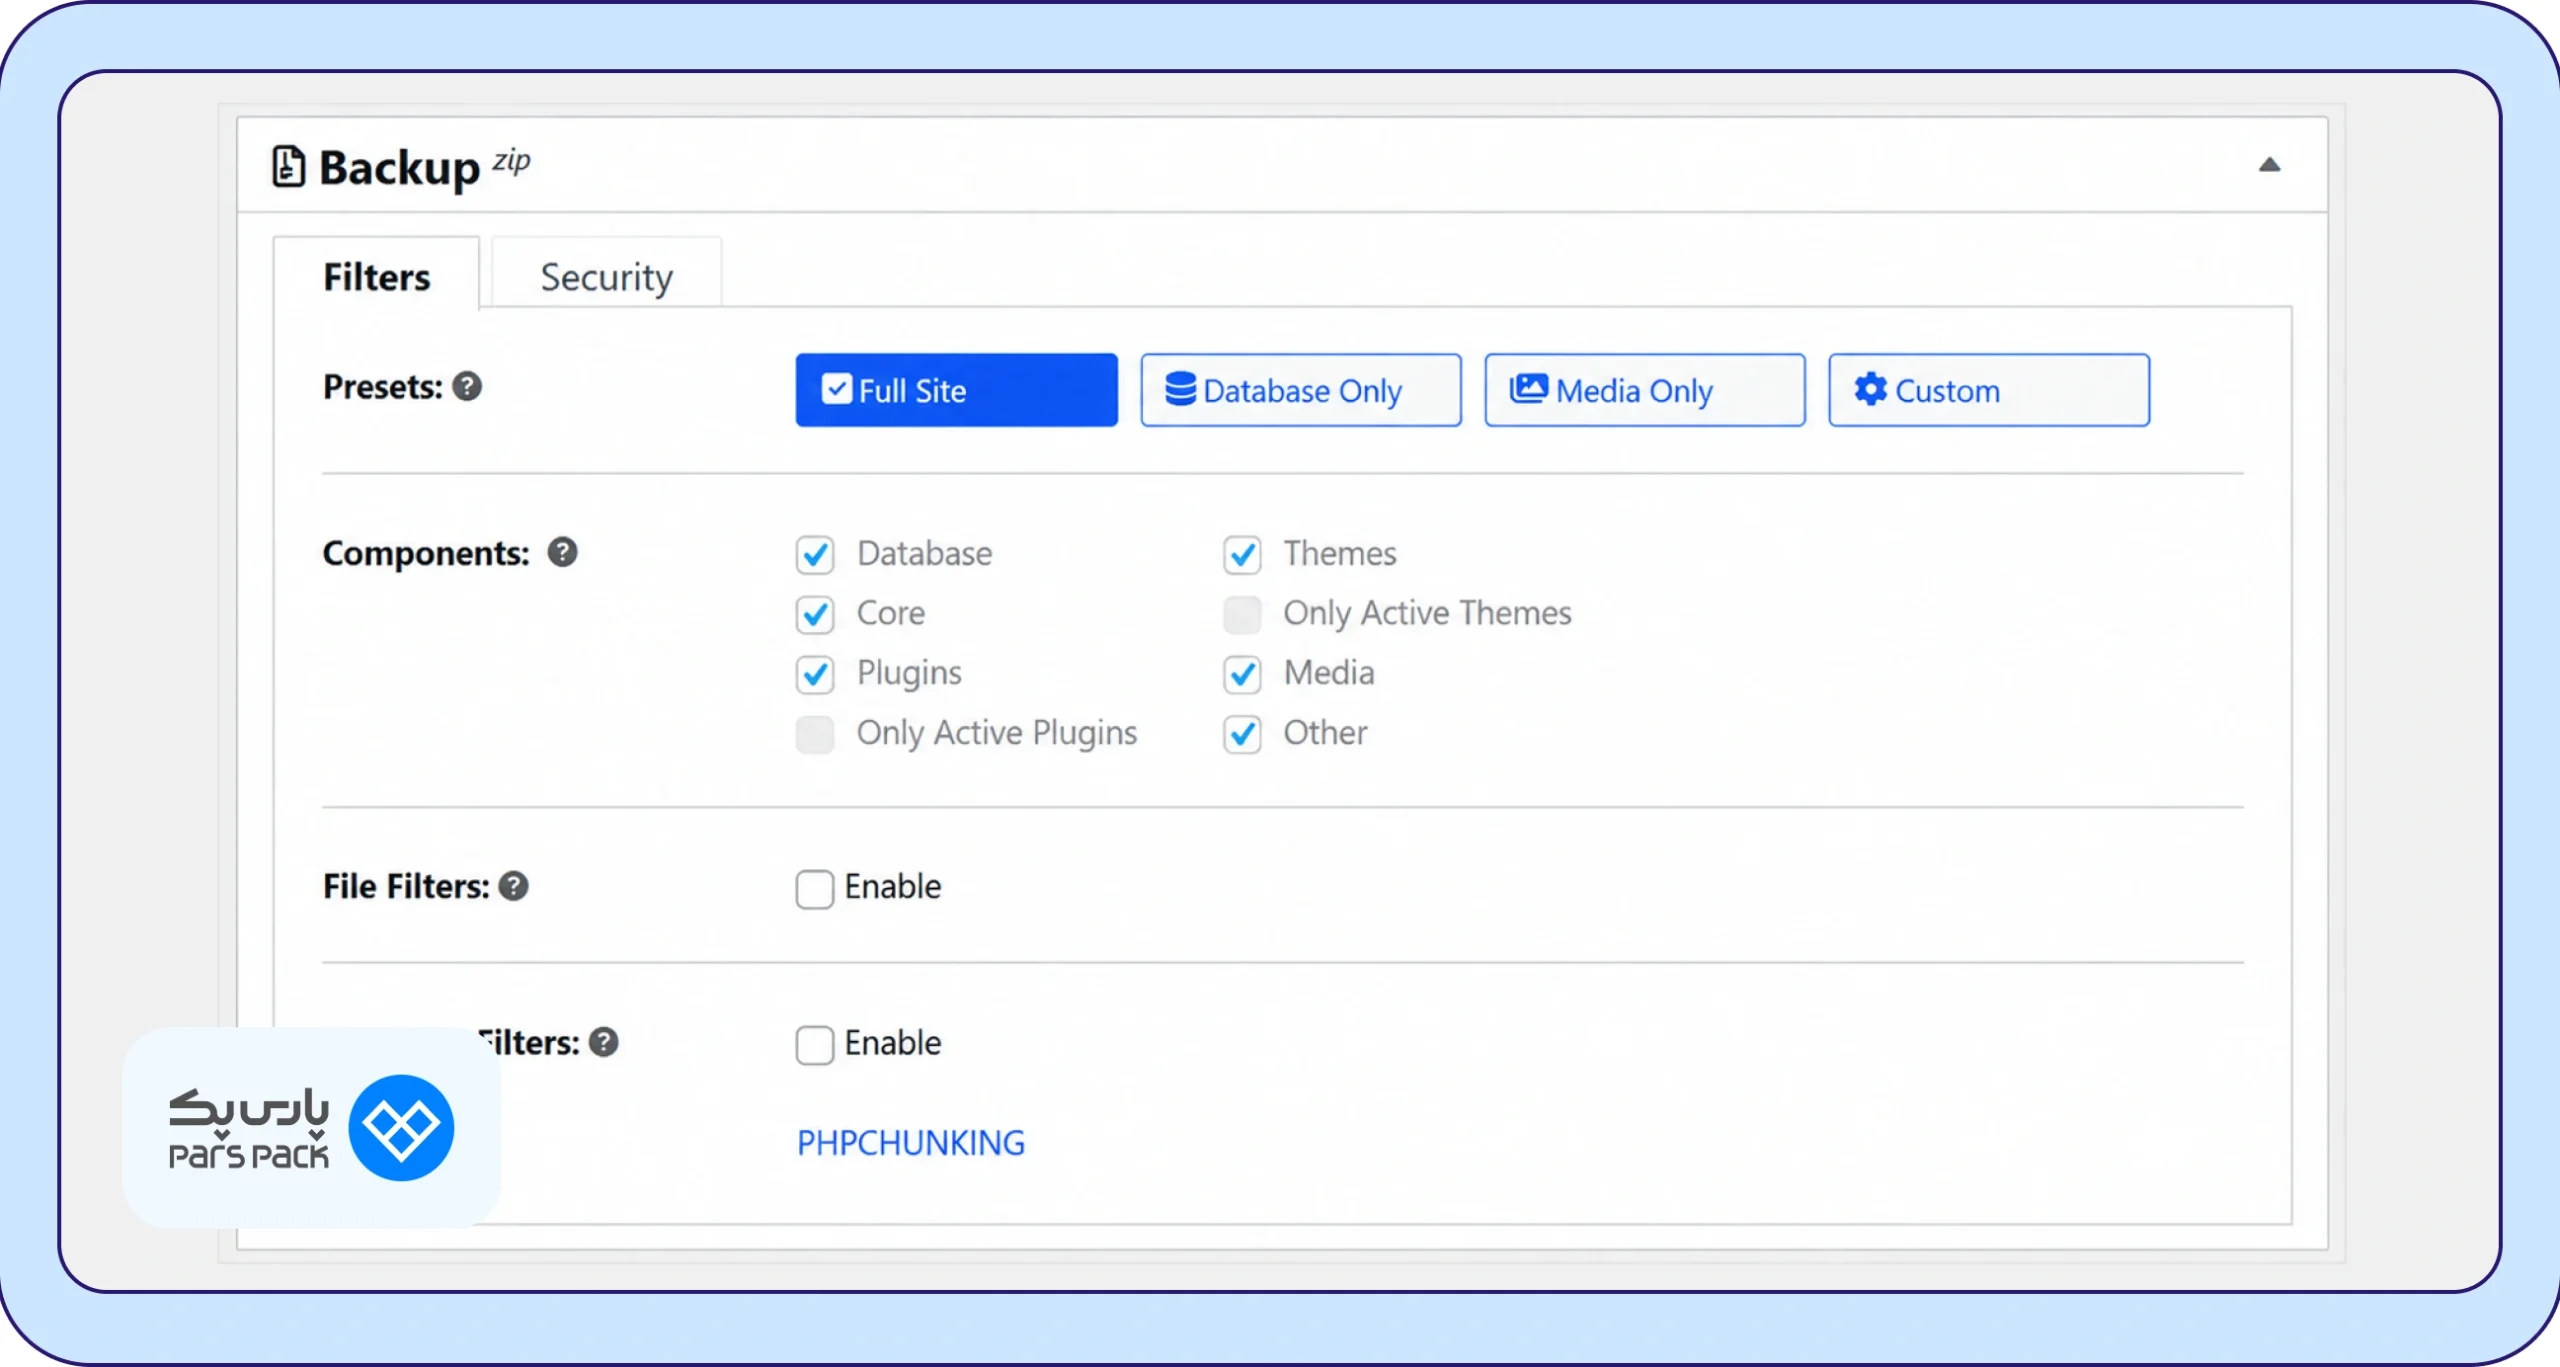Switch to the Security tab

(x=606, y=276)
